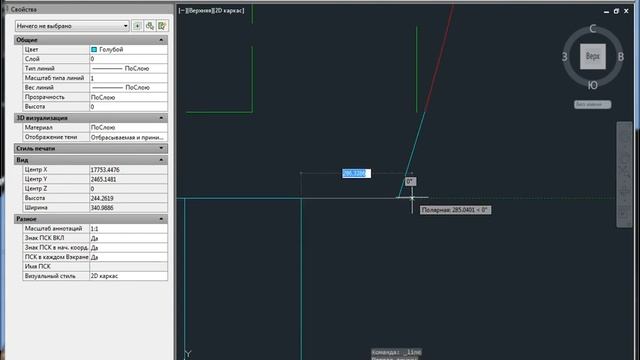
Task: Open the UCS dropdown below the ViewCube
Action: point(593,104)
